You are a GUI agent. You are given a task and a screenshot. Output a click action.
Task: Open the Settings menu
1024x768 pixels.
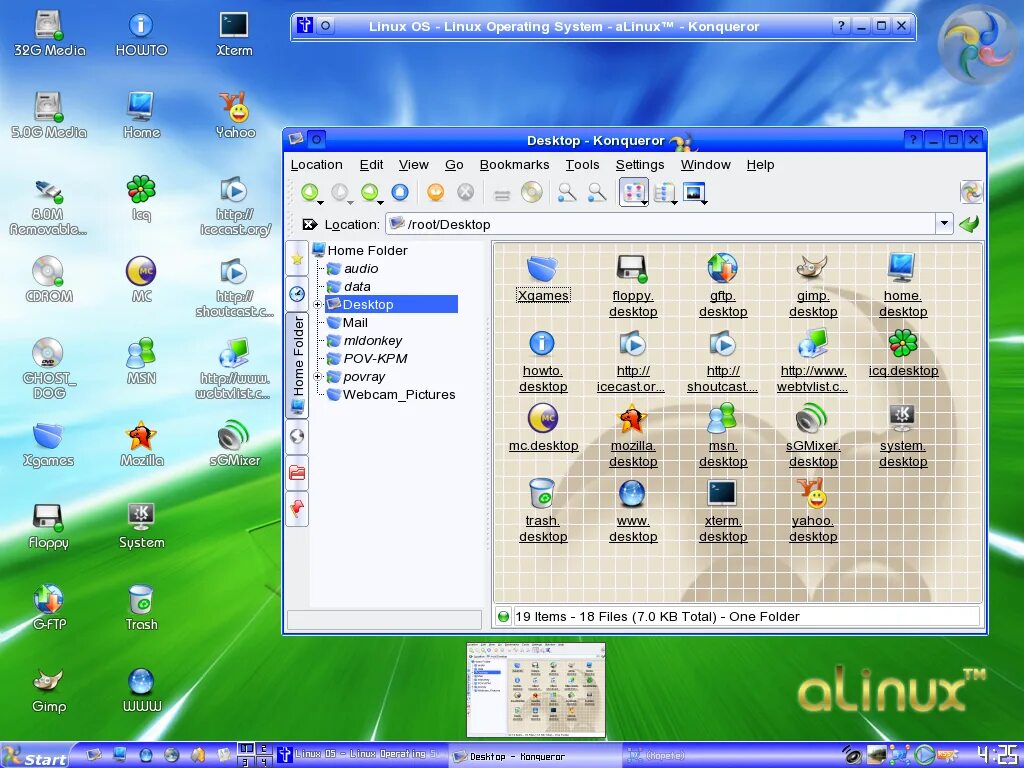point(639,165)
